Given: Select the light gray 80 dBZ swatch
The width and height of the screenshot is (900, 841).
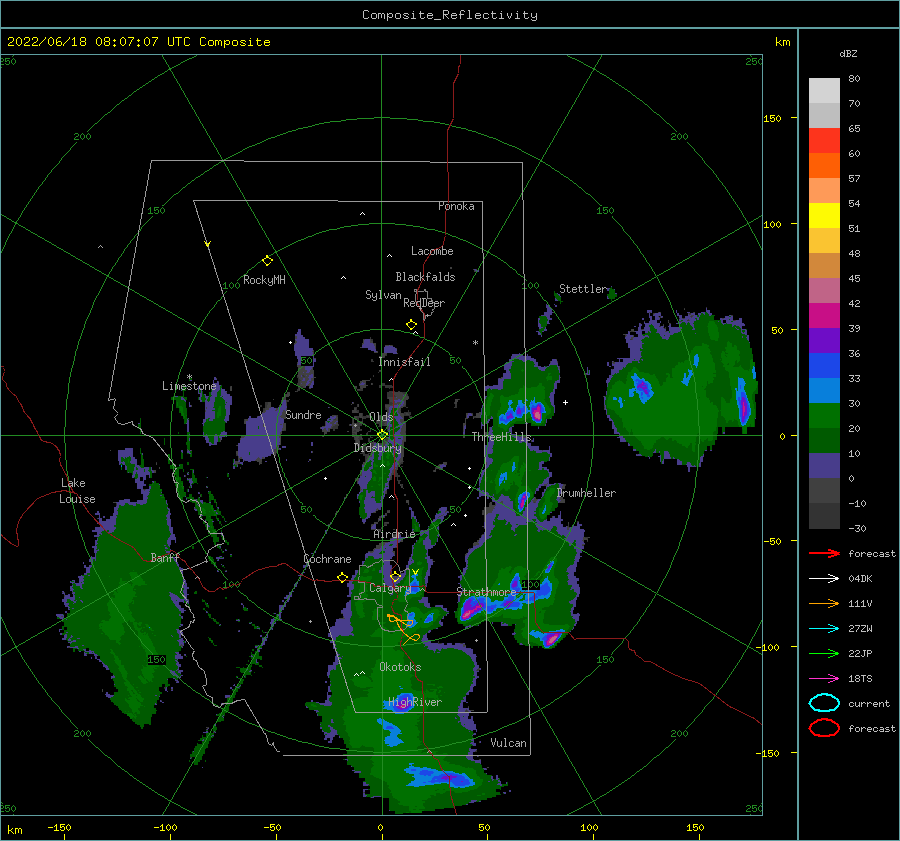Looking at the screenshot, I should [x=824, y=91].
